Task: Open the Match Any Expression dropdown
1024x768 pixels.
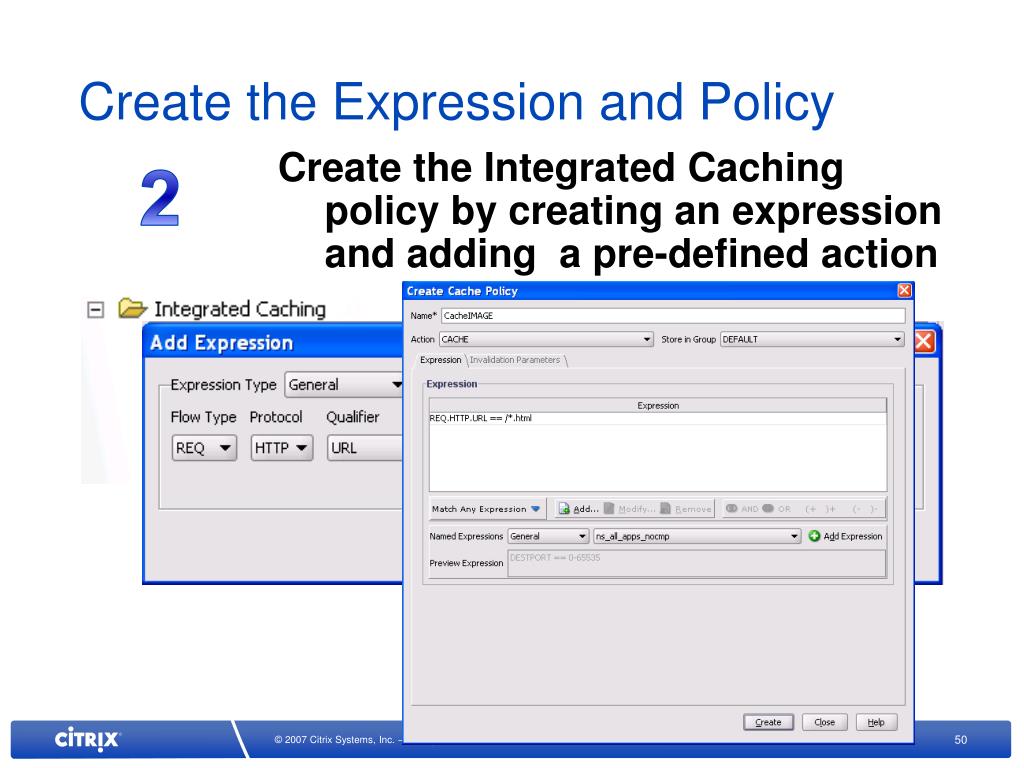Action: click(x=486, y=509)
